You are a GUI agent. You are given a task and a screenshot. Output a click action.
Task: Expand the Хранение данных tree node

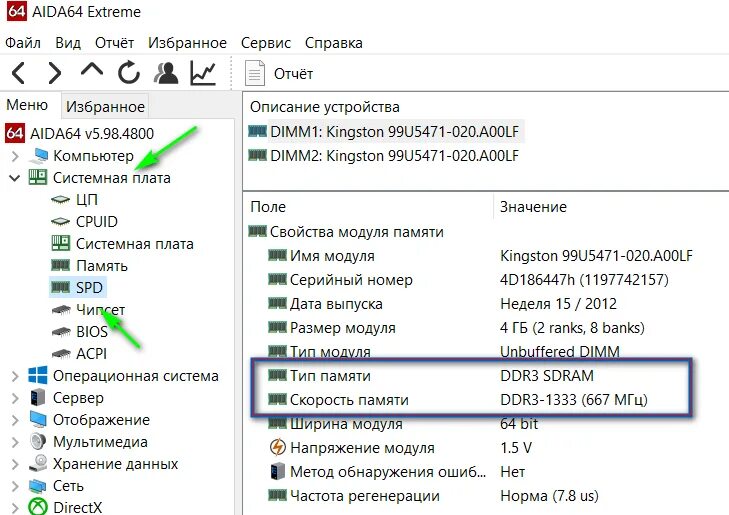coord(15,463)
